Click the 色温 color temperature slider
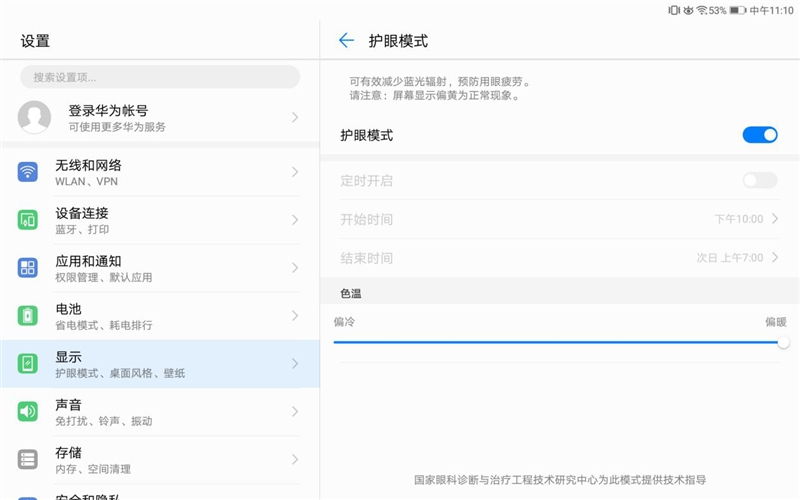Screen dimensions: 800x500 point(558,342)
